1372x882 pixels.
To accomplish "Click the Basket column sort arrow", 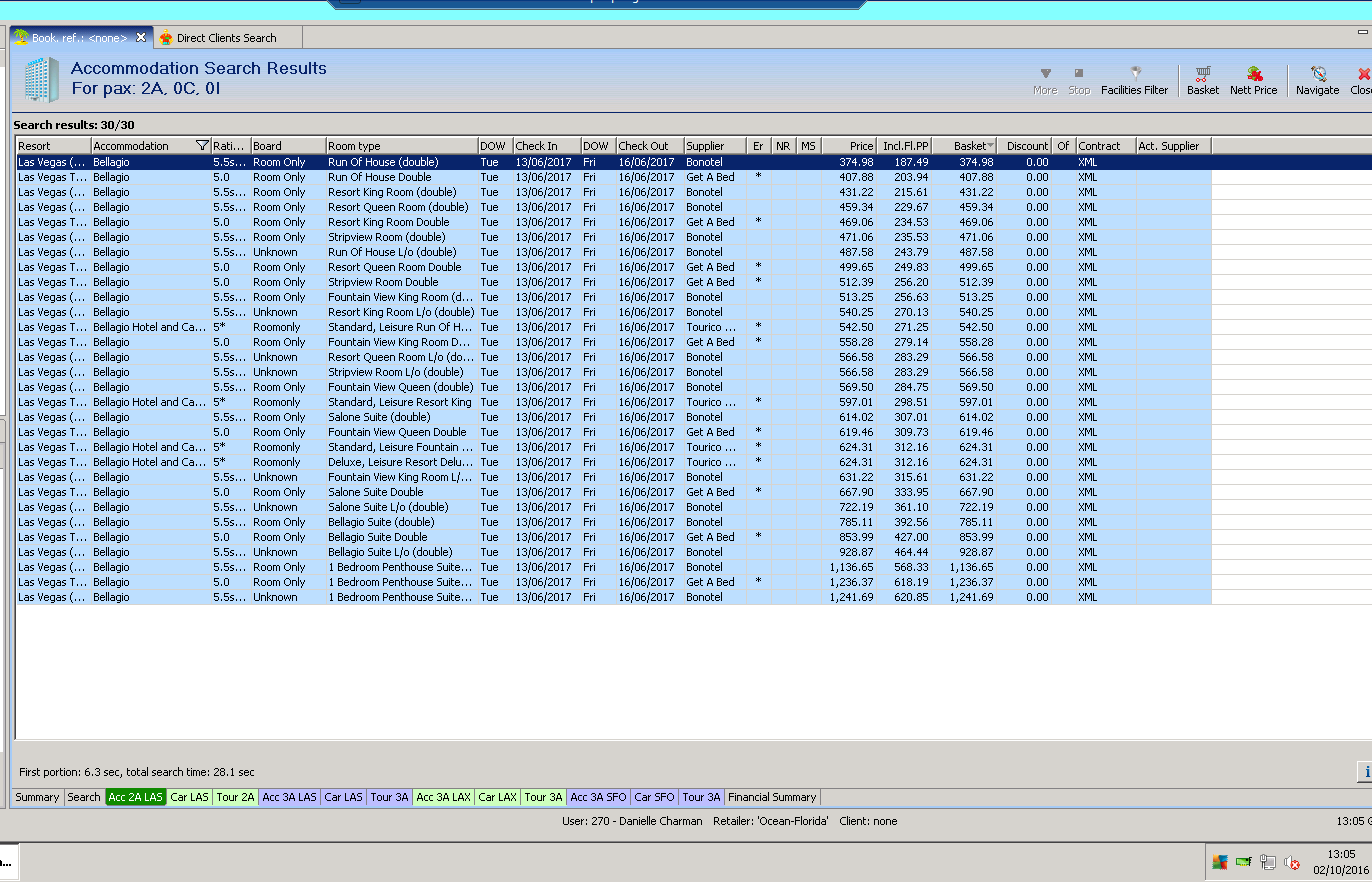I will coord(990,146).
